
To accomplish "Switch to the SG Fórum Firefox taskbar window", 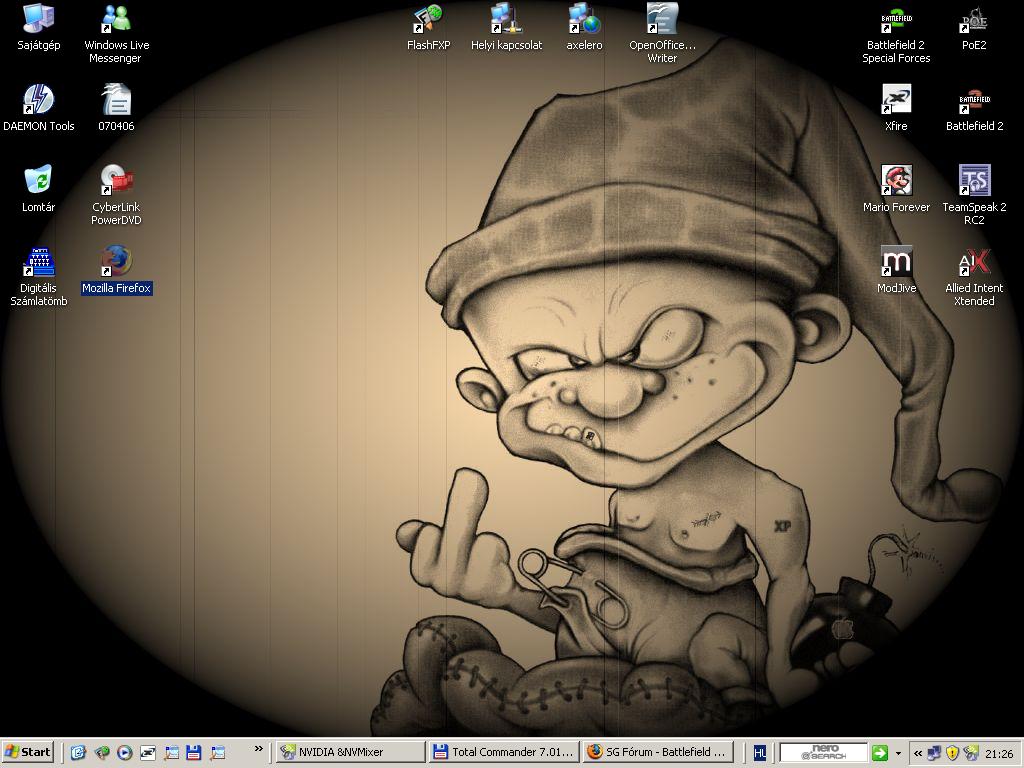I will pos(658,752).
